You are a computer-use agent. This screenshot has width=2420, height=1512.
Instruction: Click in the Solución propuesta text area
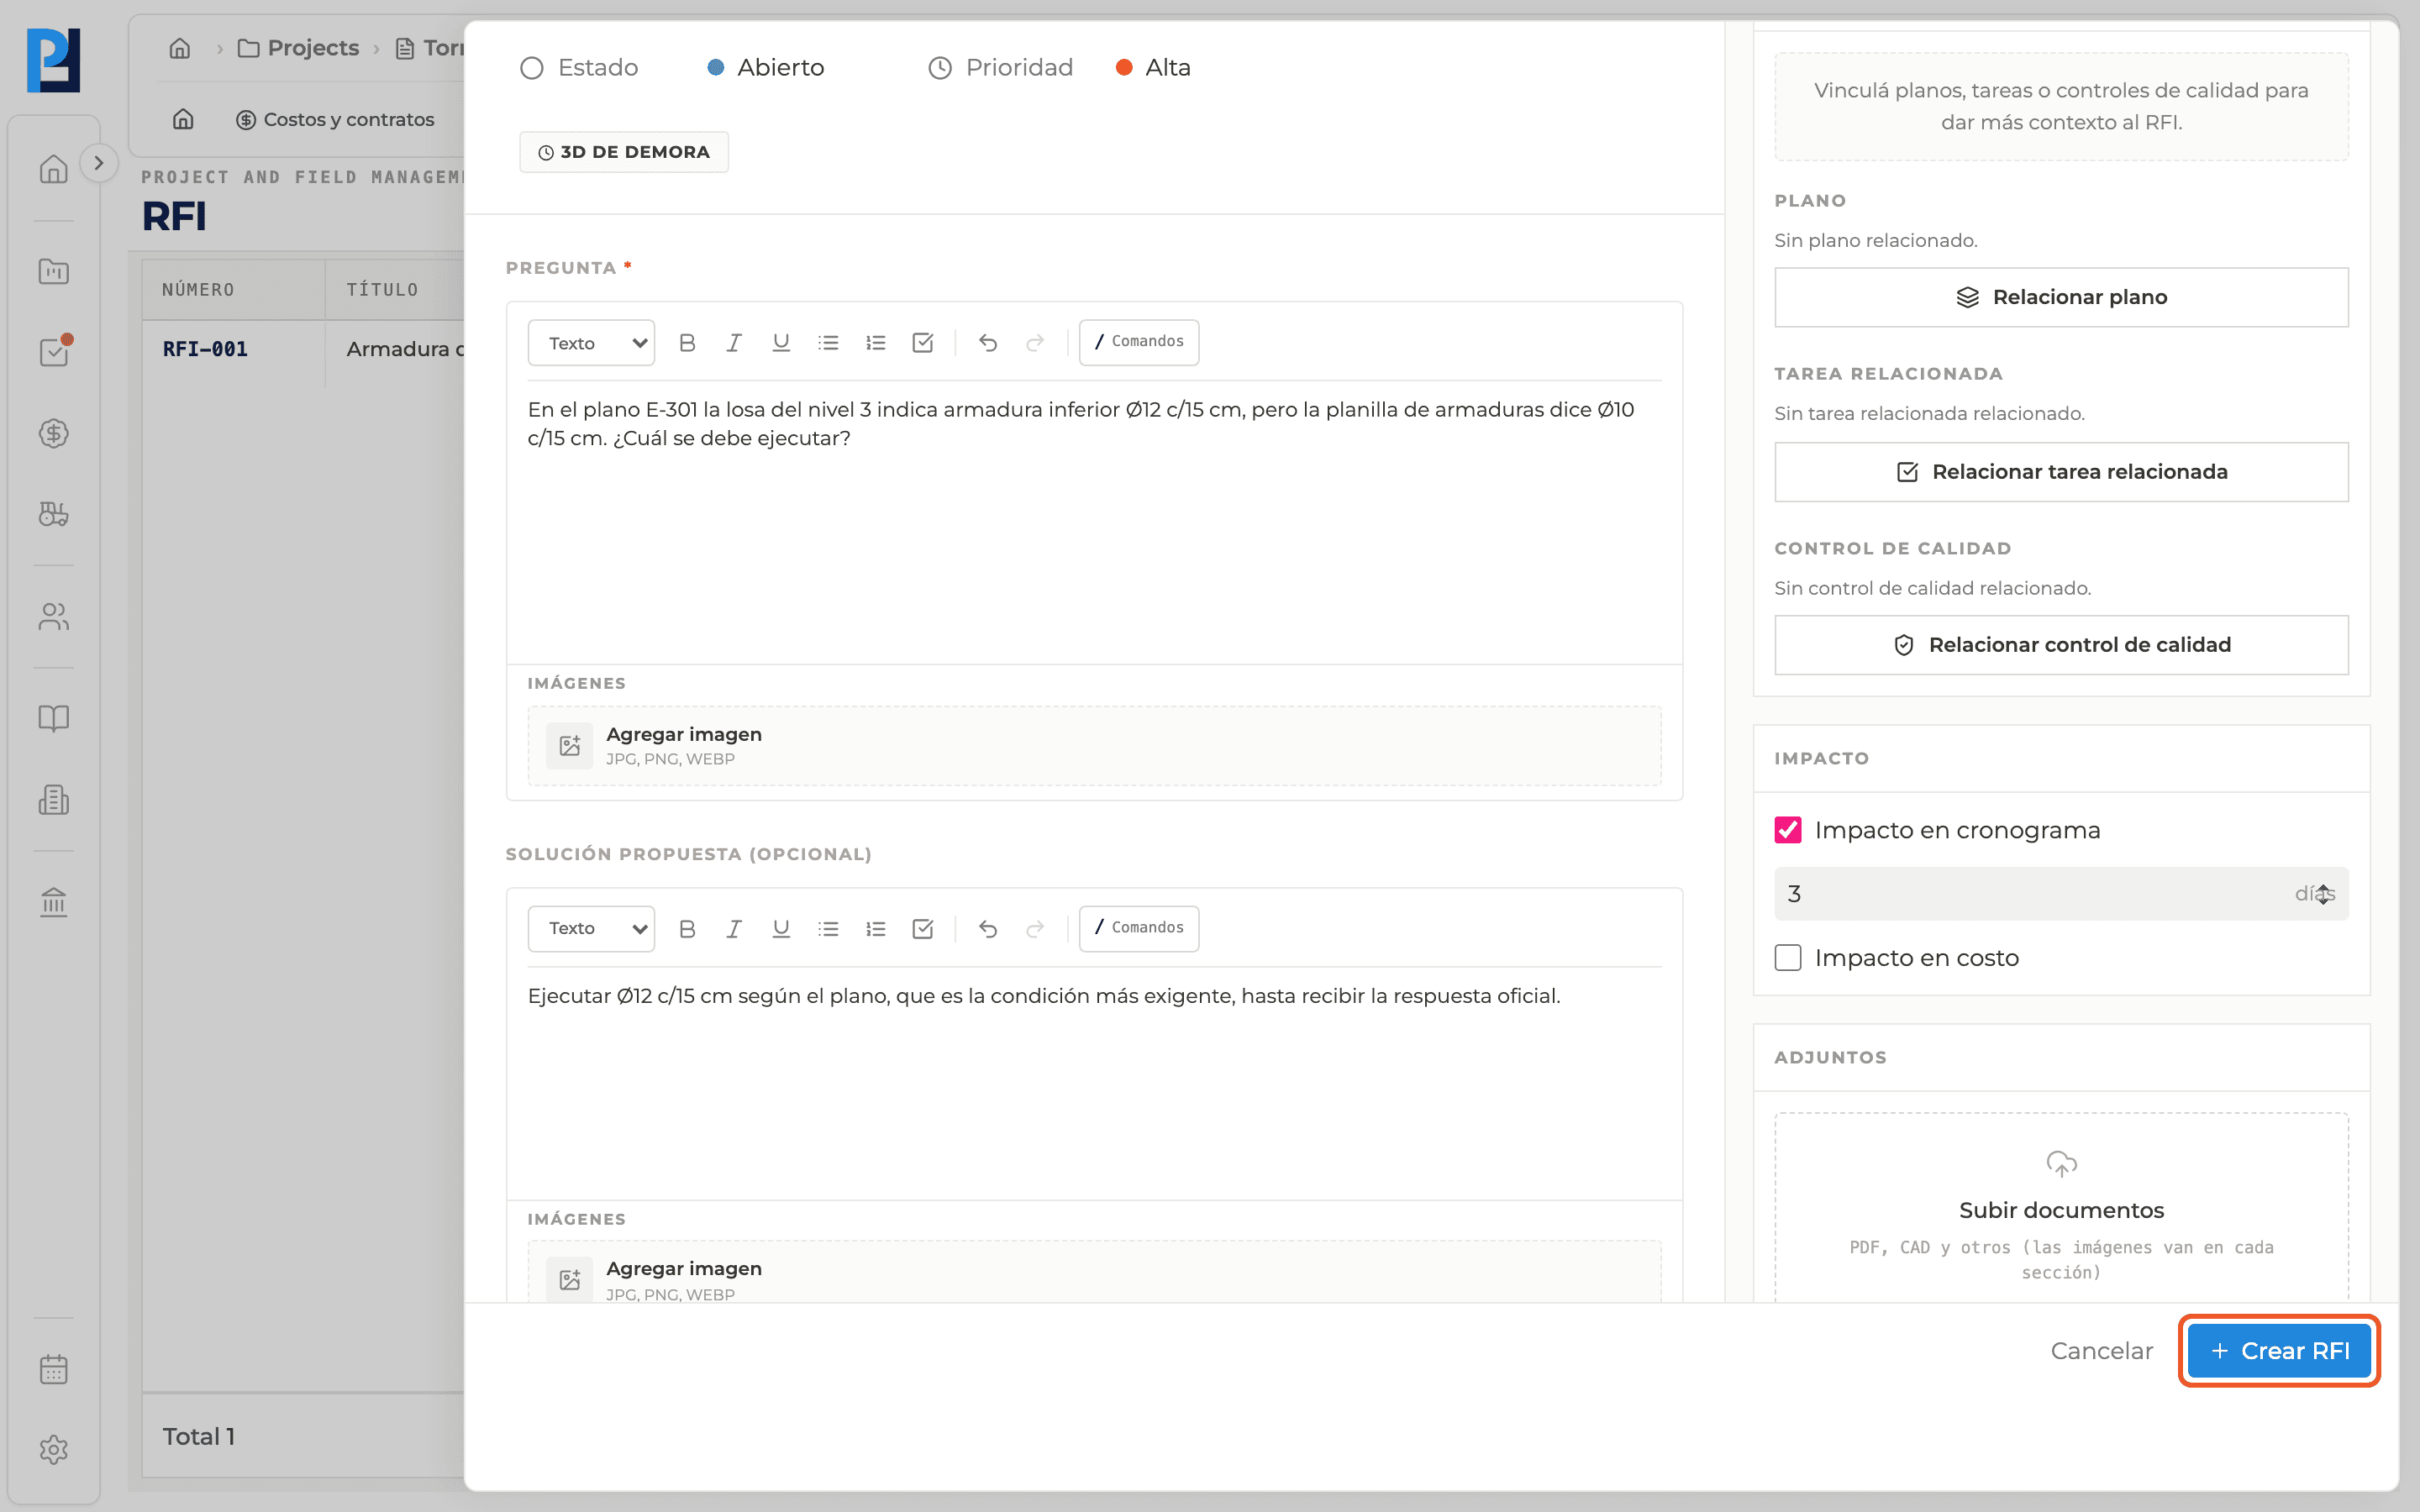[x=1094, y=1082]
